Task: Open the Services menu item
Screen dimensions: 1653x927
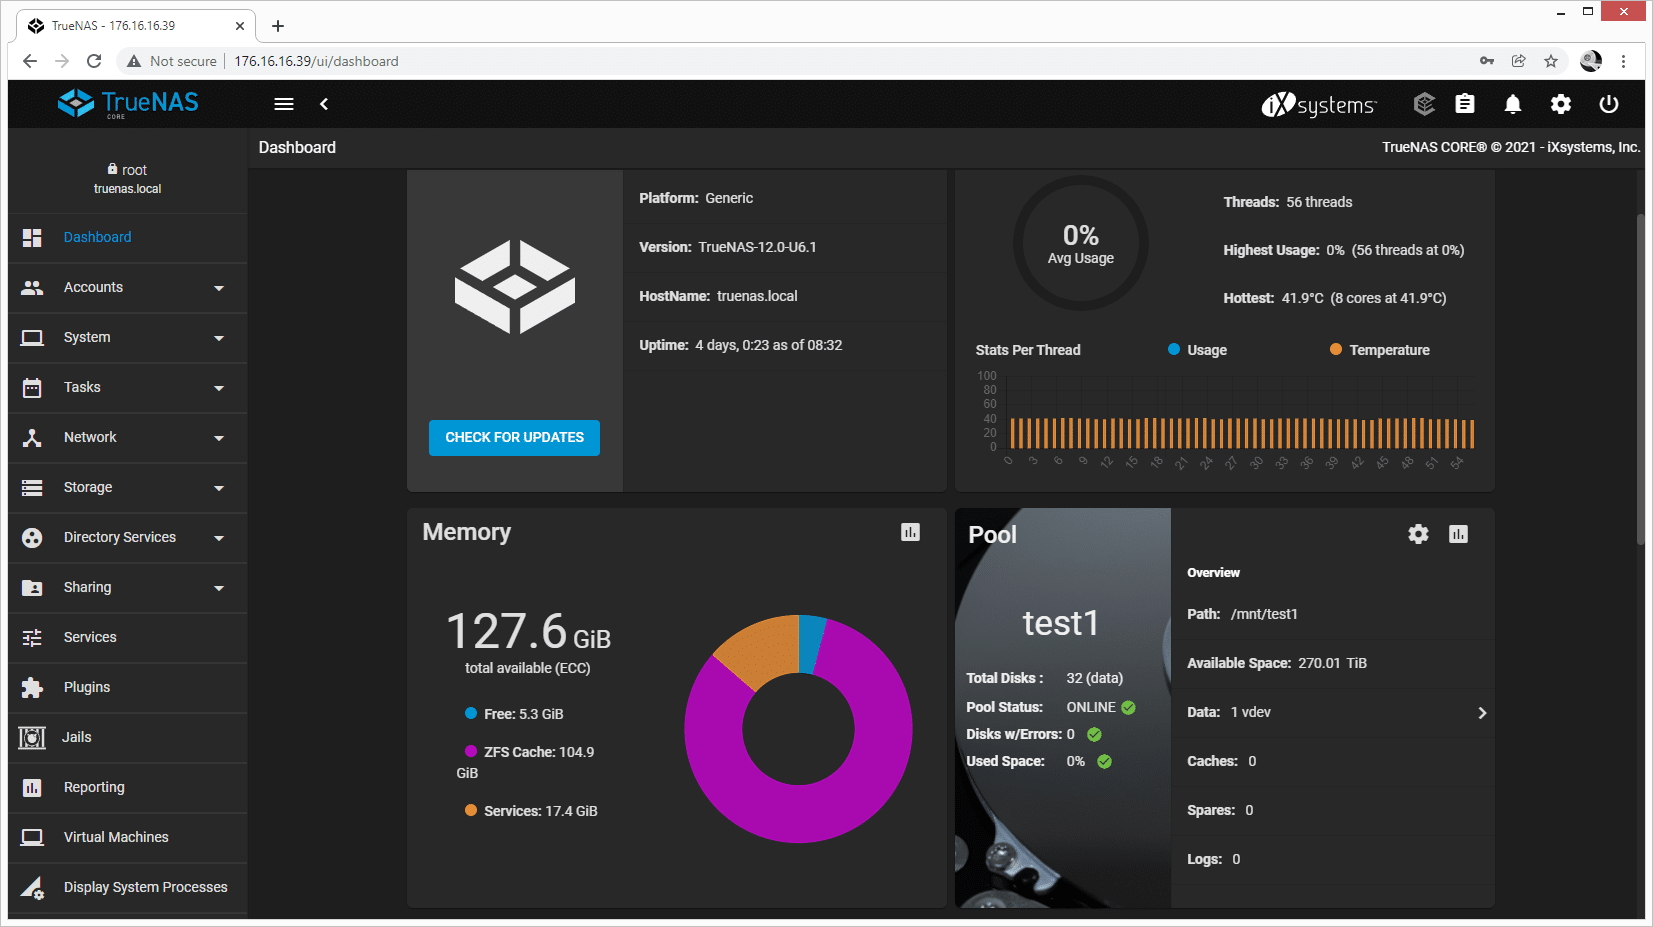Action: (128, 638)
